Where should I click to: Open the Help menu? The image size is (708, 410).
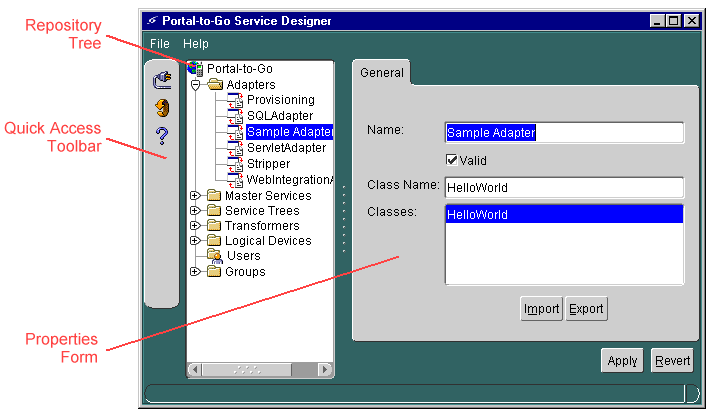point(196,44)
